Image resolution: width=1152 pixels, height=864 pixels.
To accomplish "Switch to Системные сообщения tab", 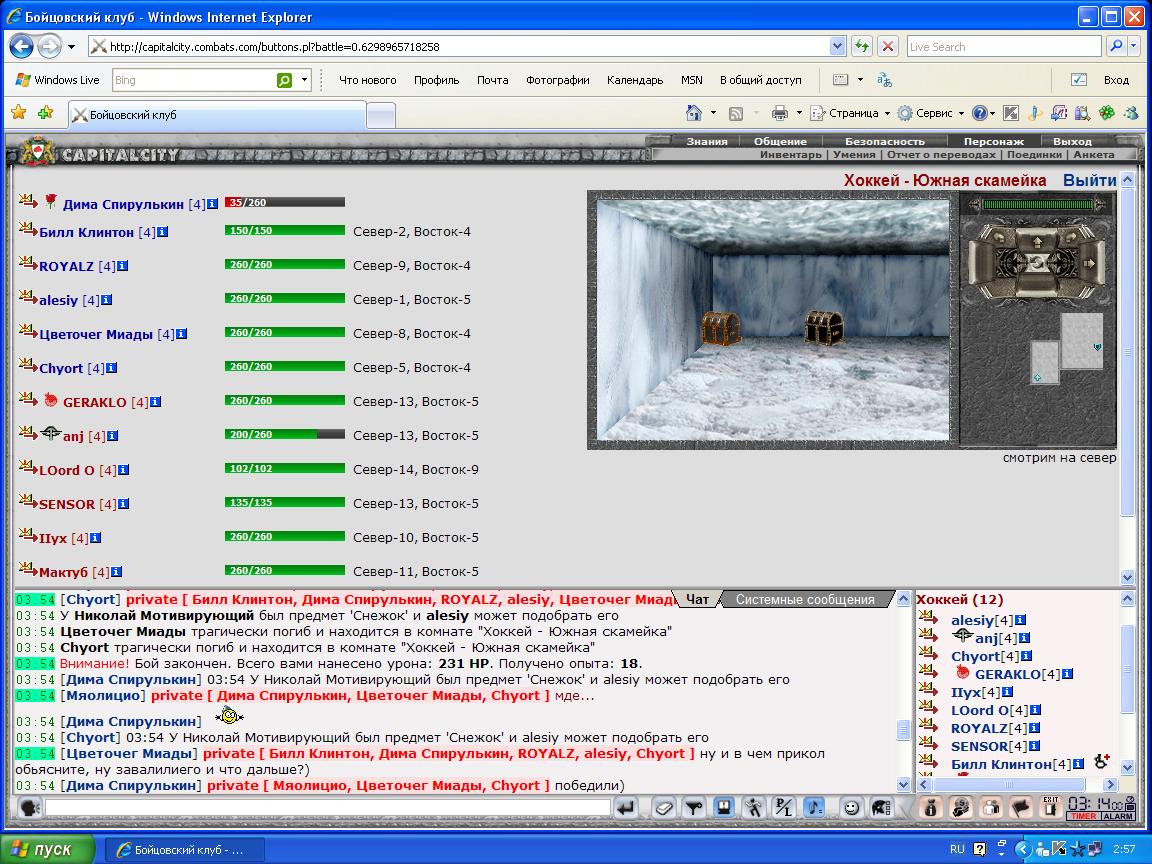I will click(805, 600).
